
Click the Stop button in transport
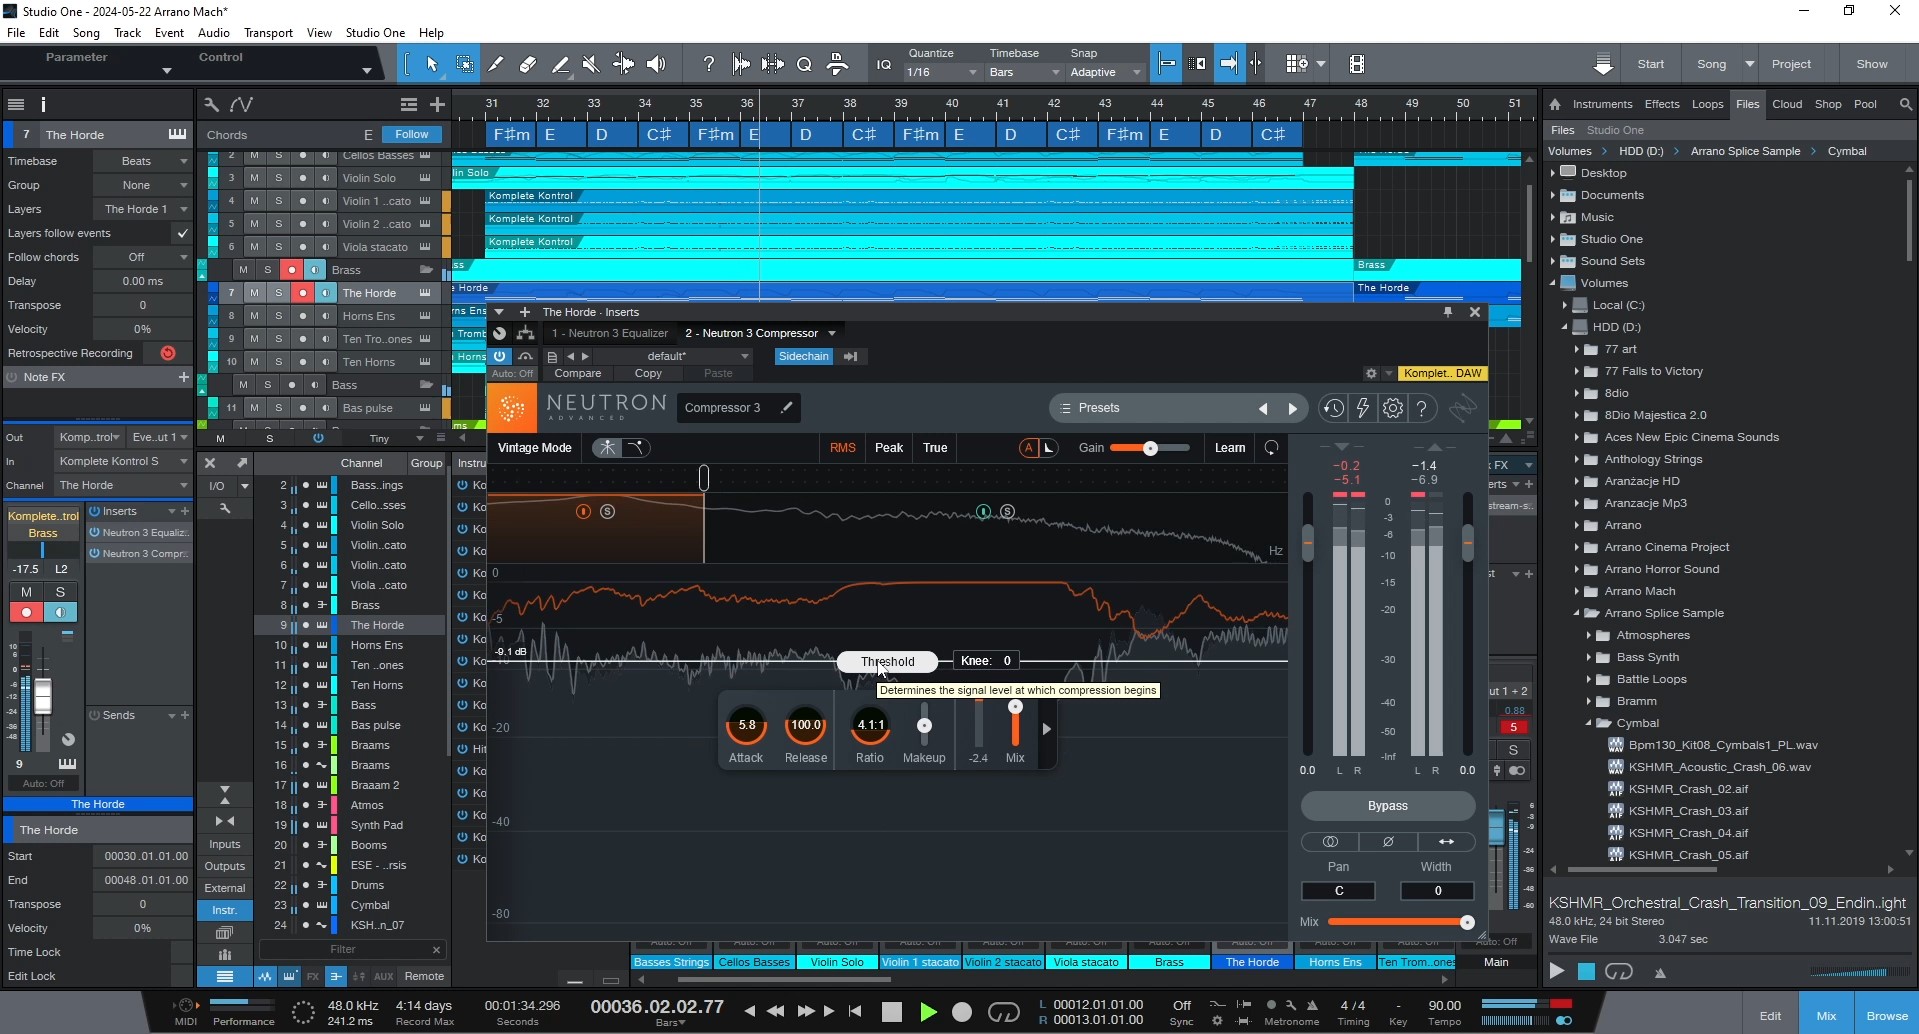click(892, 1012)
